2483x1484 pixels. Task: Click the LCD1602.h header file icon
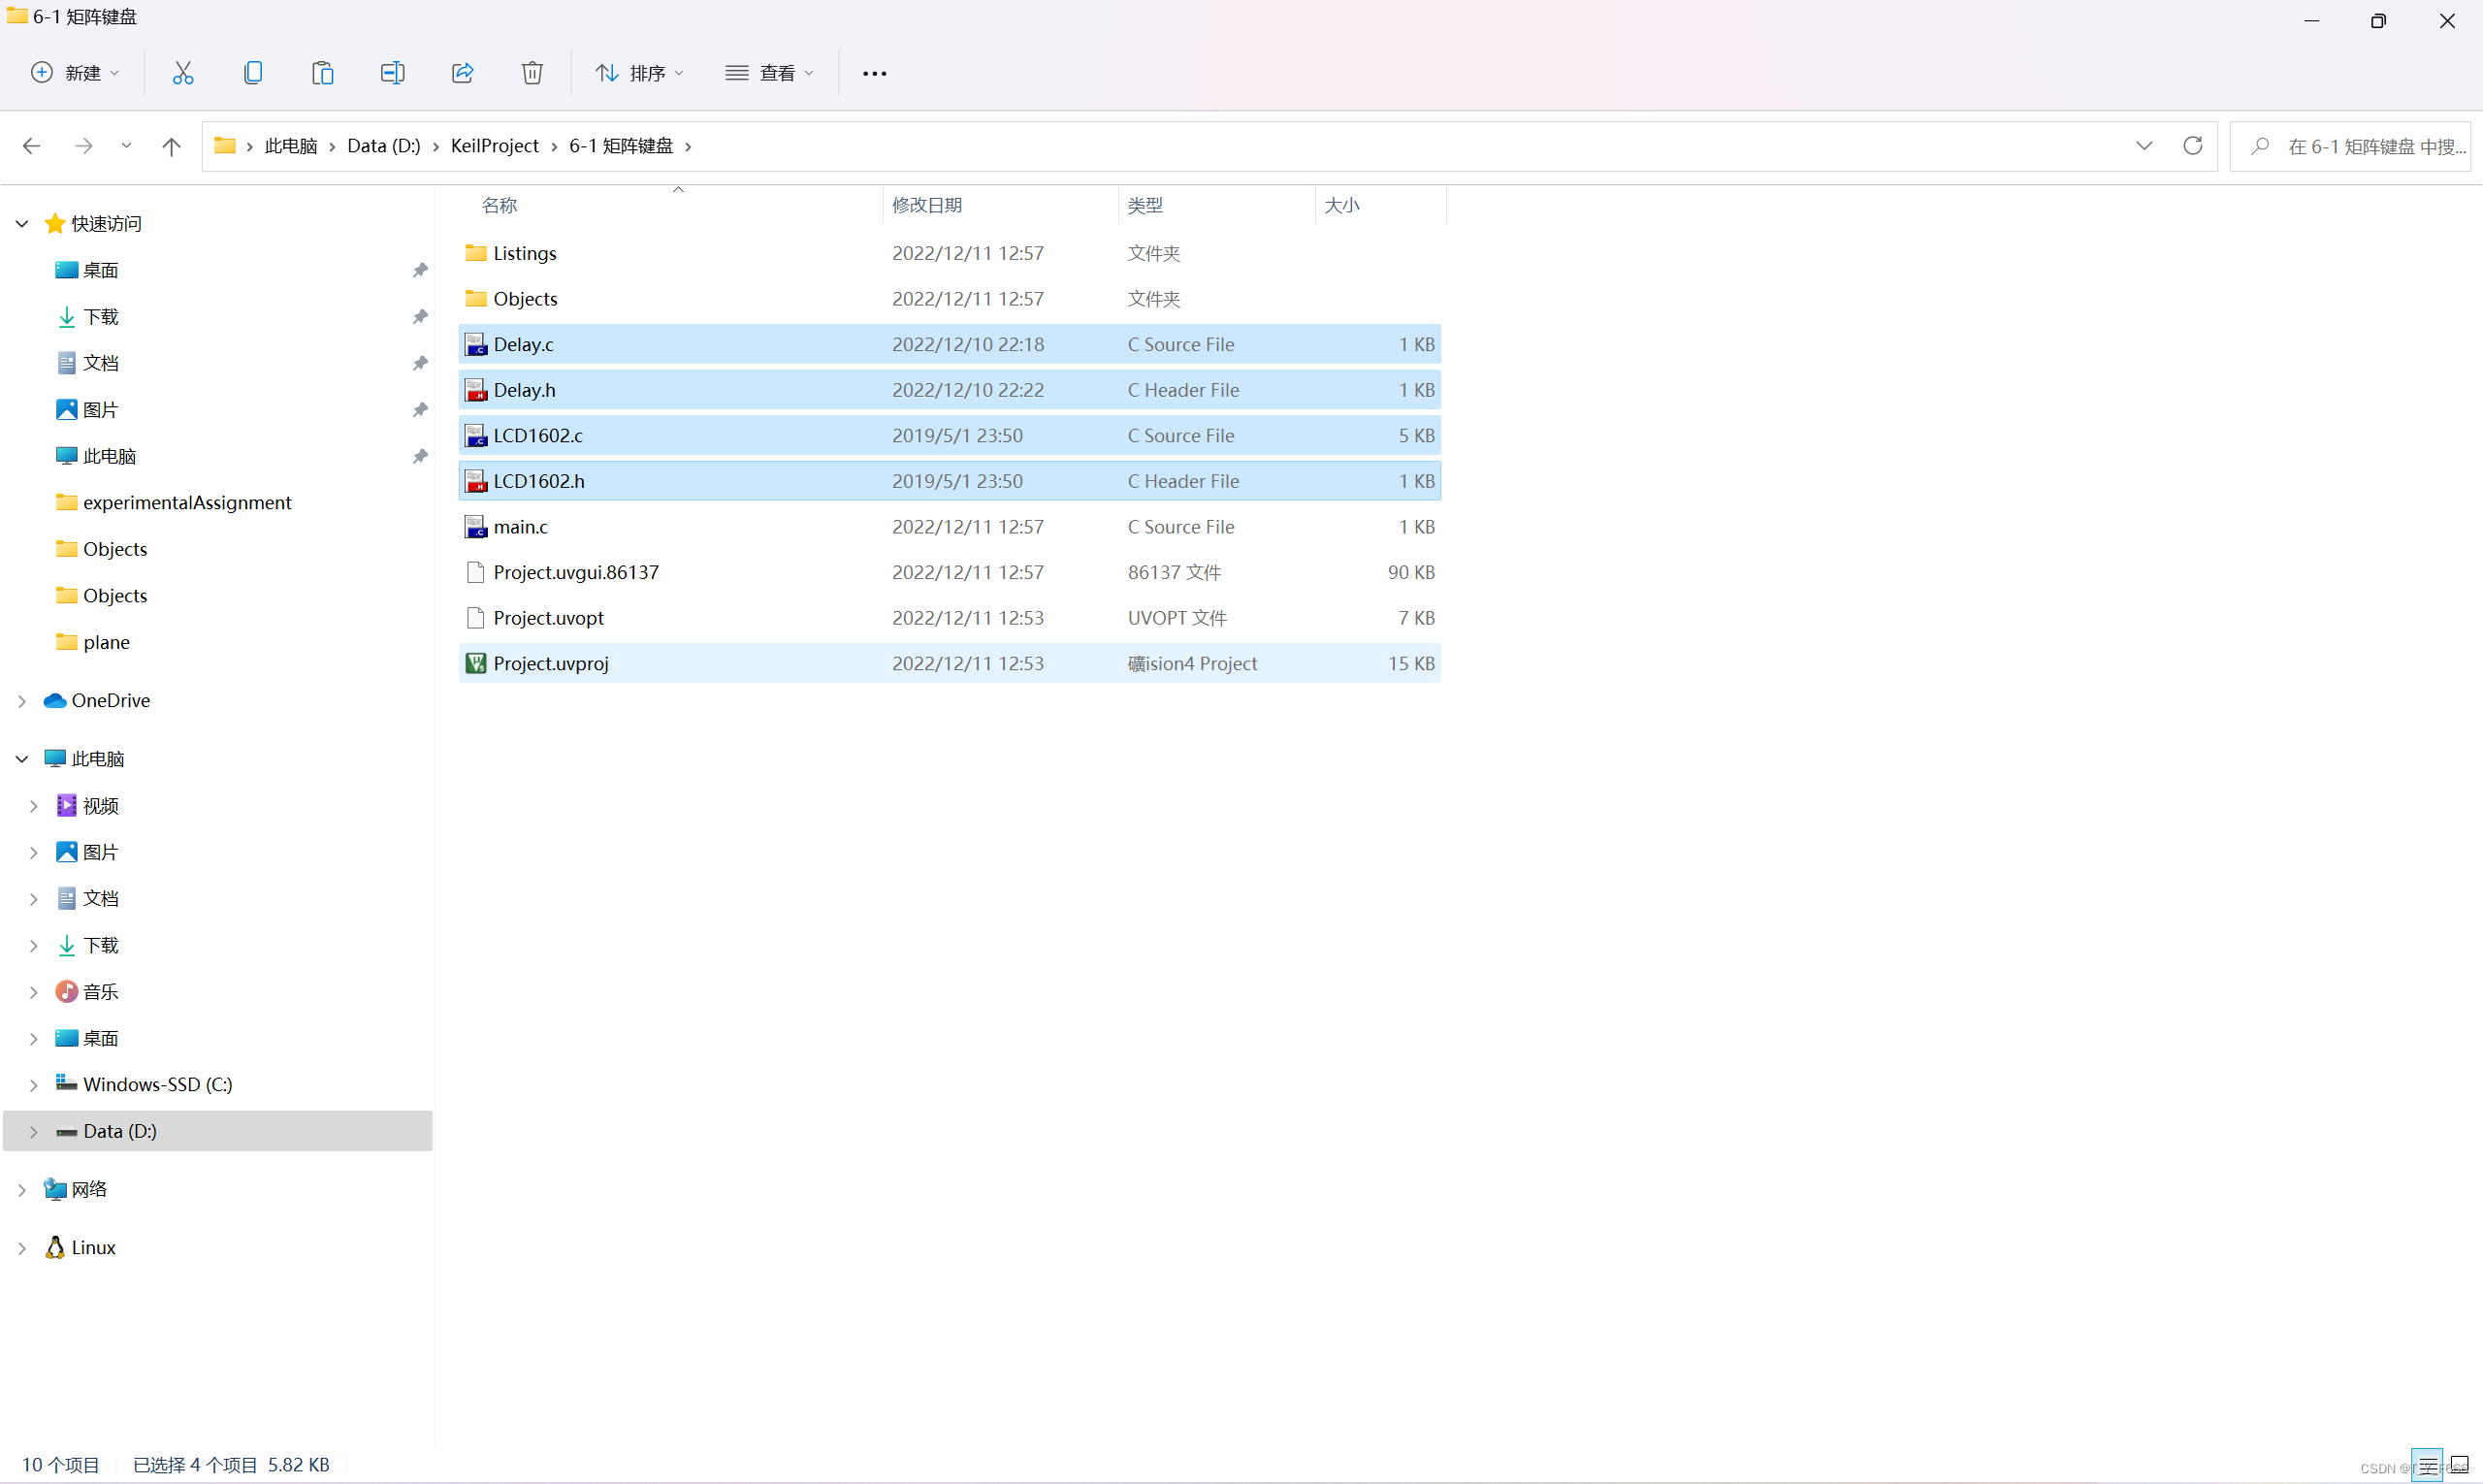(476, 481)
